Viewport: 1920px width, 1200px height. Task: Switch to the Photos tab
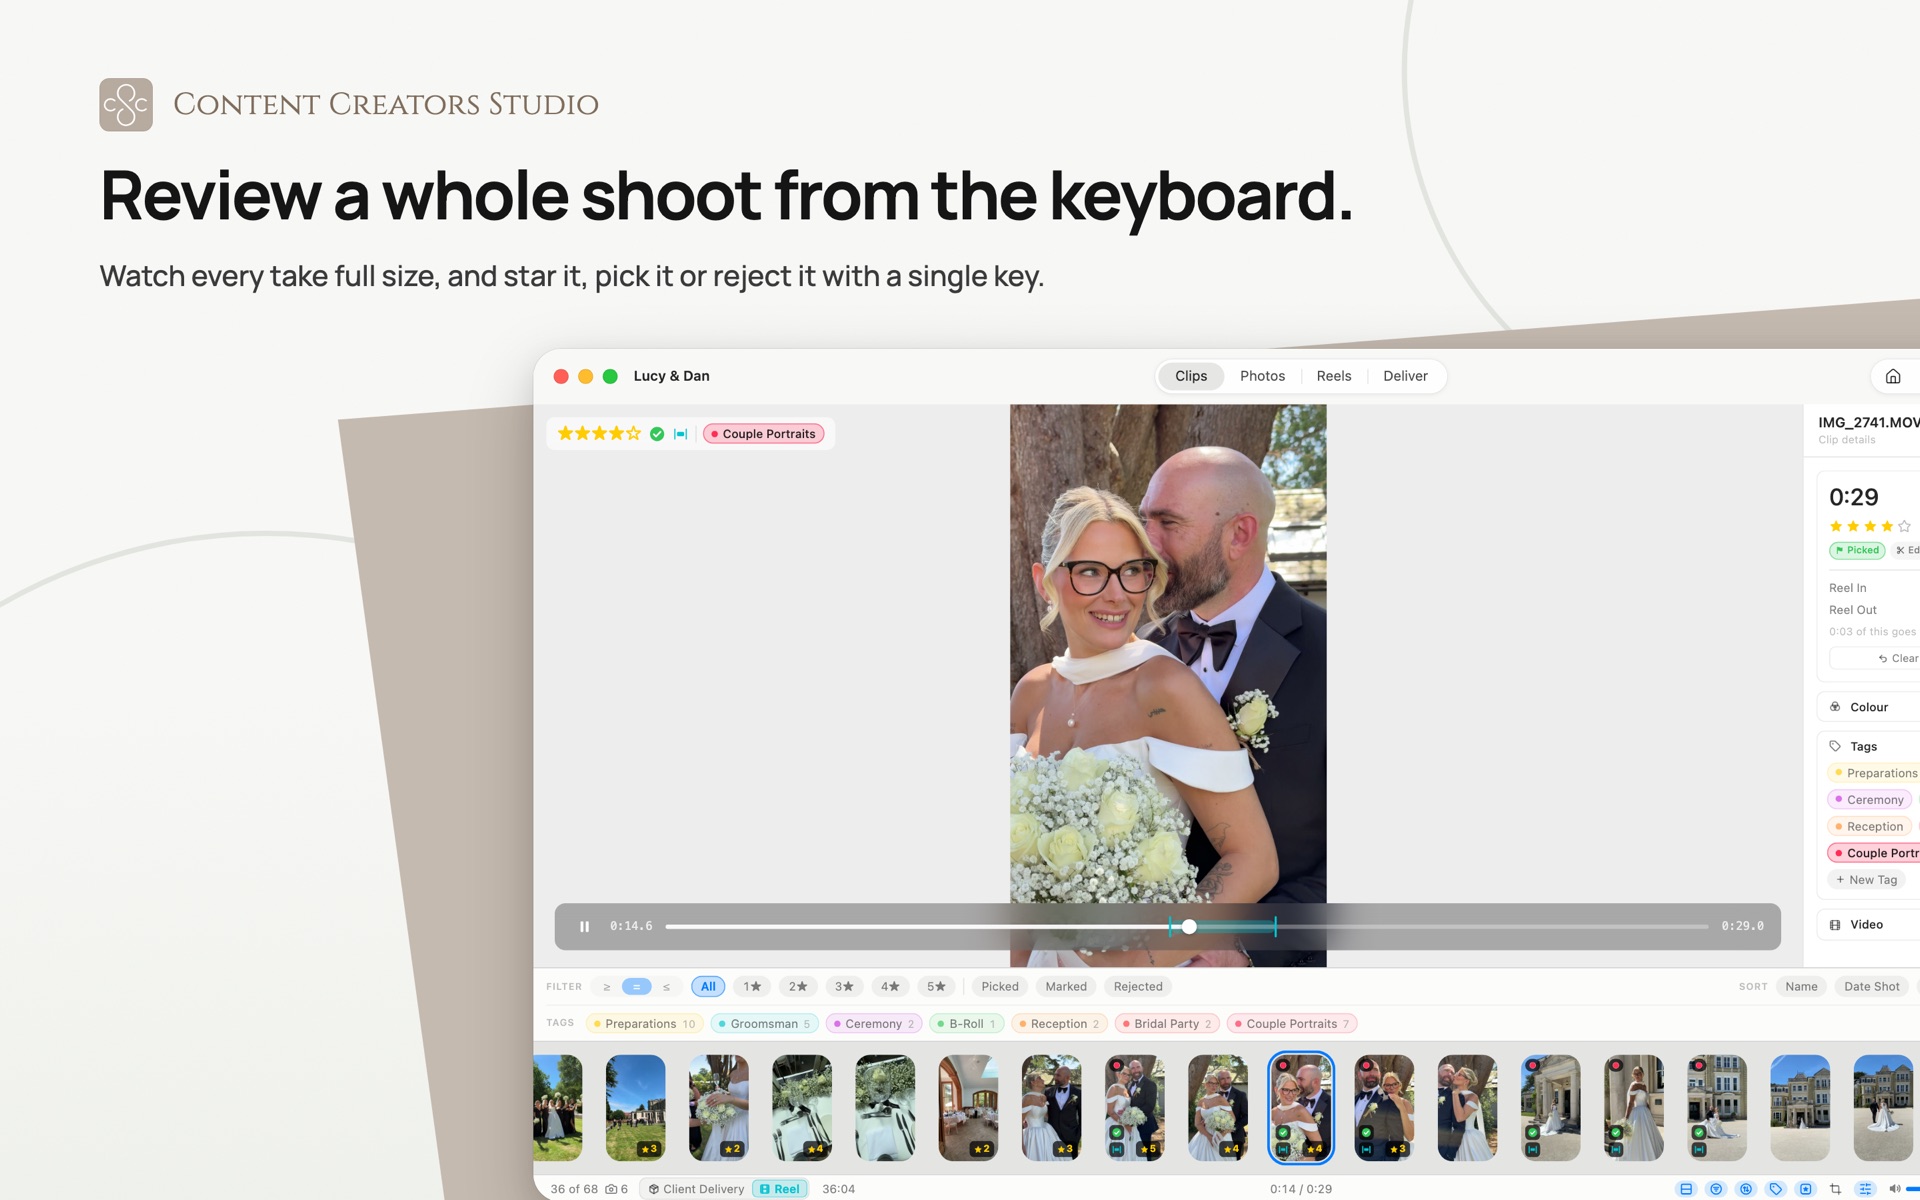[x=1262, y=376]
